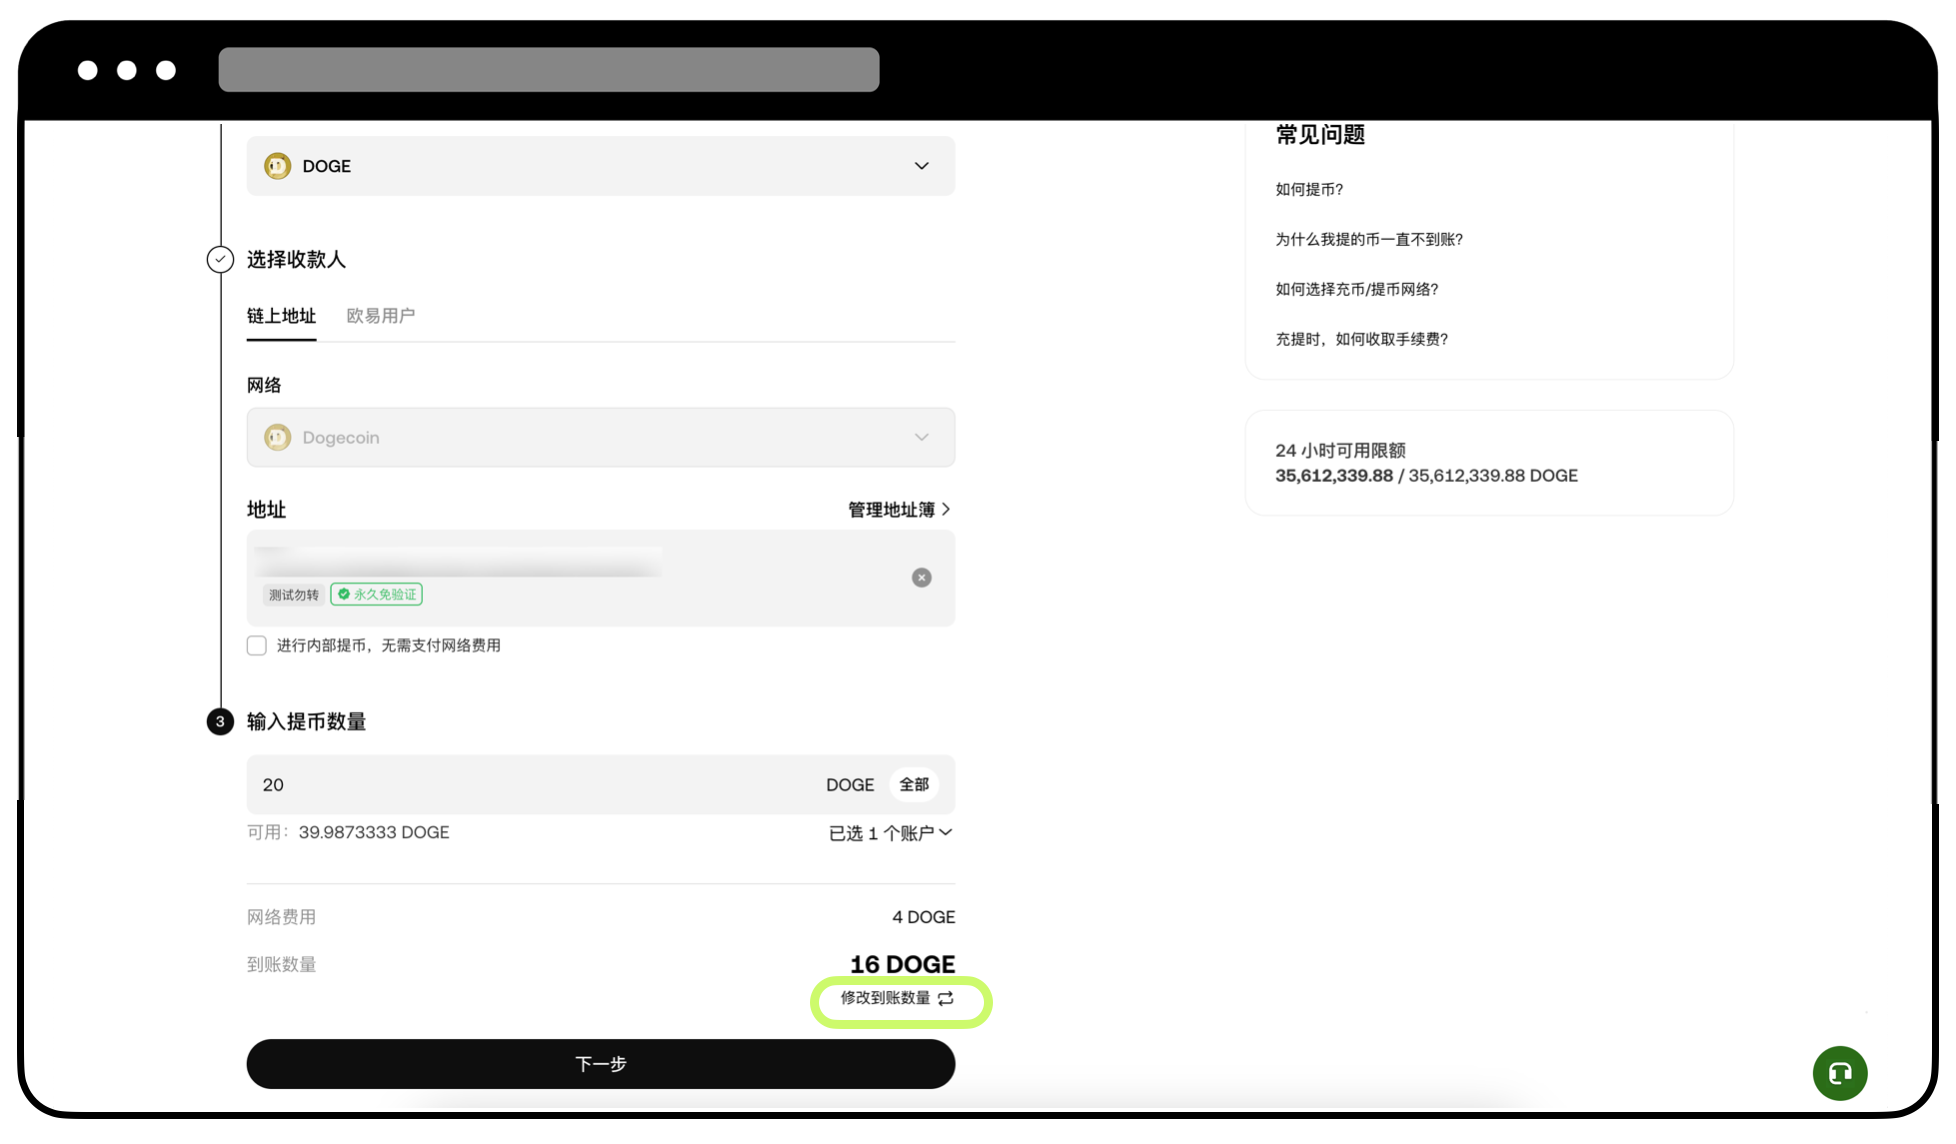The height and width of the screenshot is (1144, 1956).
Task: Enable the 进行内部提币 checkbox
Action: point(257,646)
